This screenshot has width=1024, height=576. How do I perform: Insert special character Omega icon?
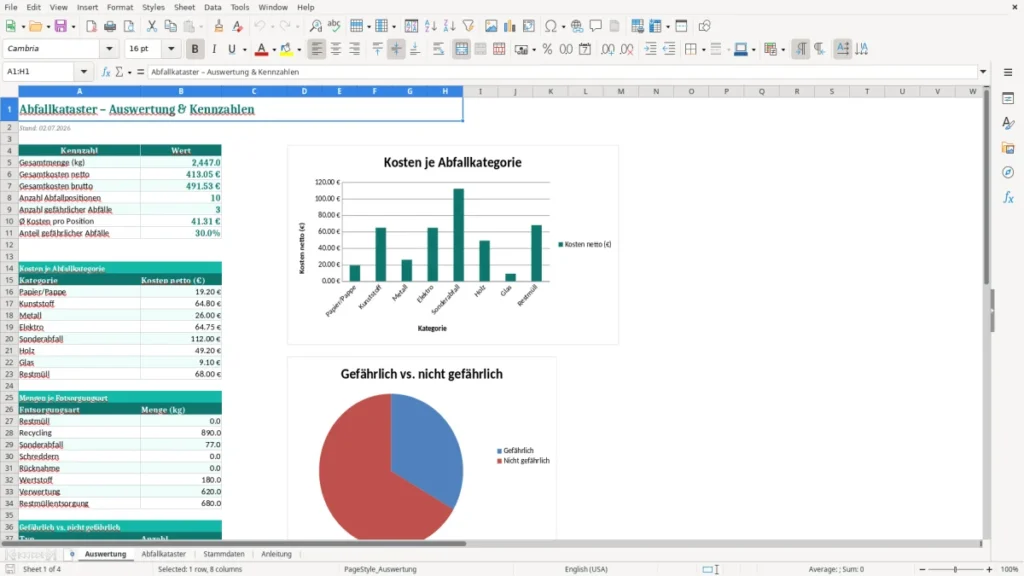coord(551,26)
